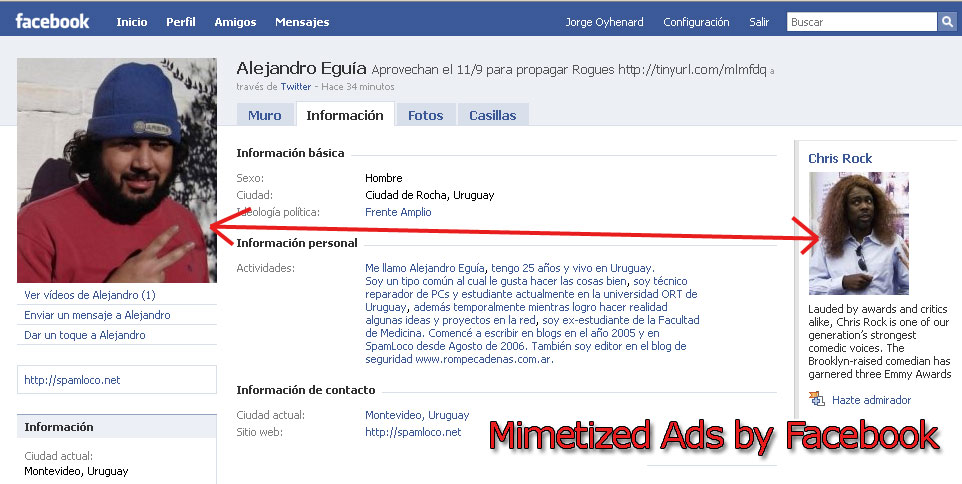
Task: Click the Hace 34 minutos timestamp
Action: (358, 86)
